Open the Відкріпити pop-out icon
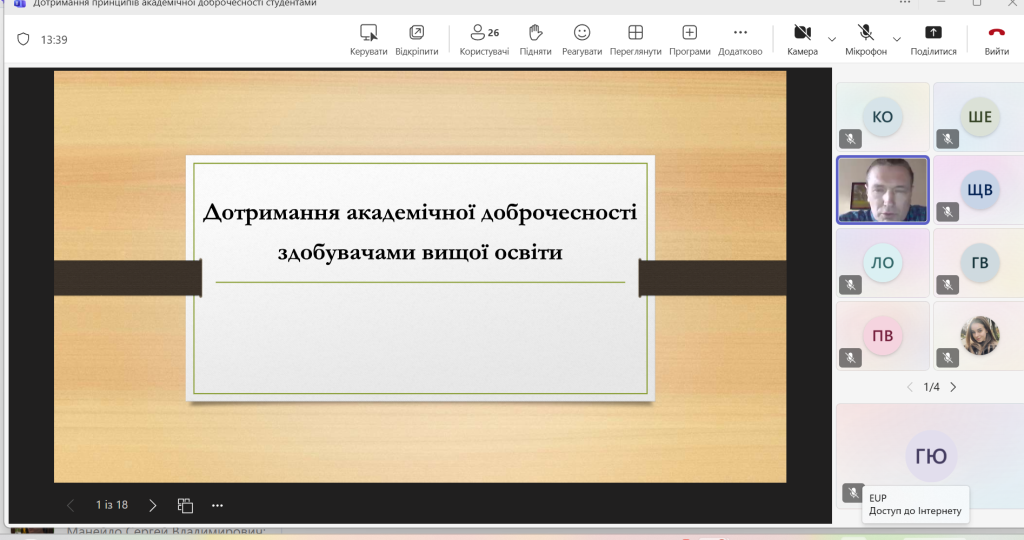 [x=416, y=33]
